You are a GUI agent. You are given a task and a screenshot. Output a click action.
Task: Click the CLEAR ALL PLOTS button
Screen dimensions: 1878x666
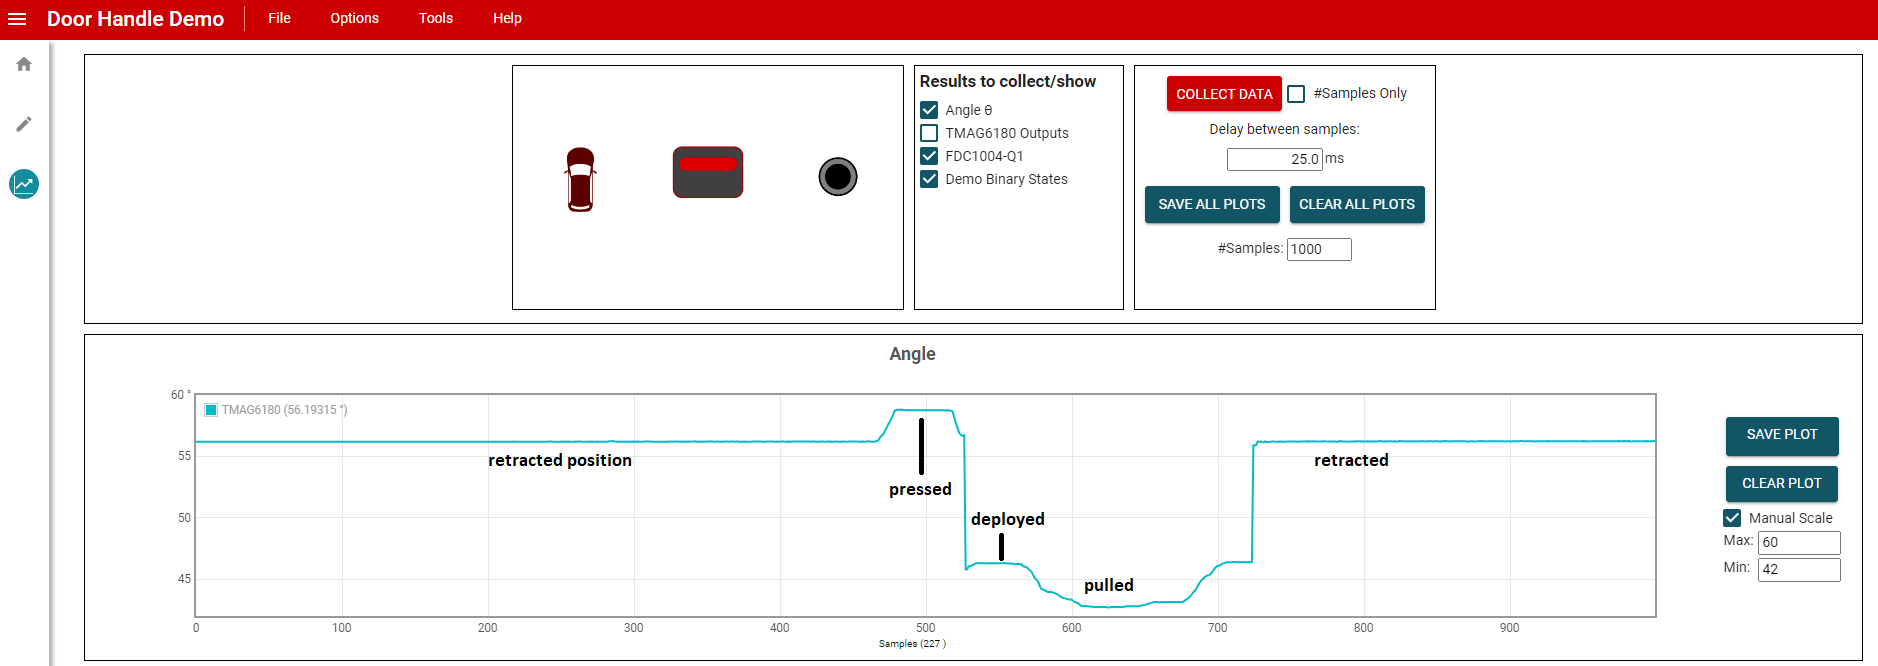click(1356, 204)
